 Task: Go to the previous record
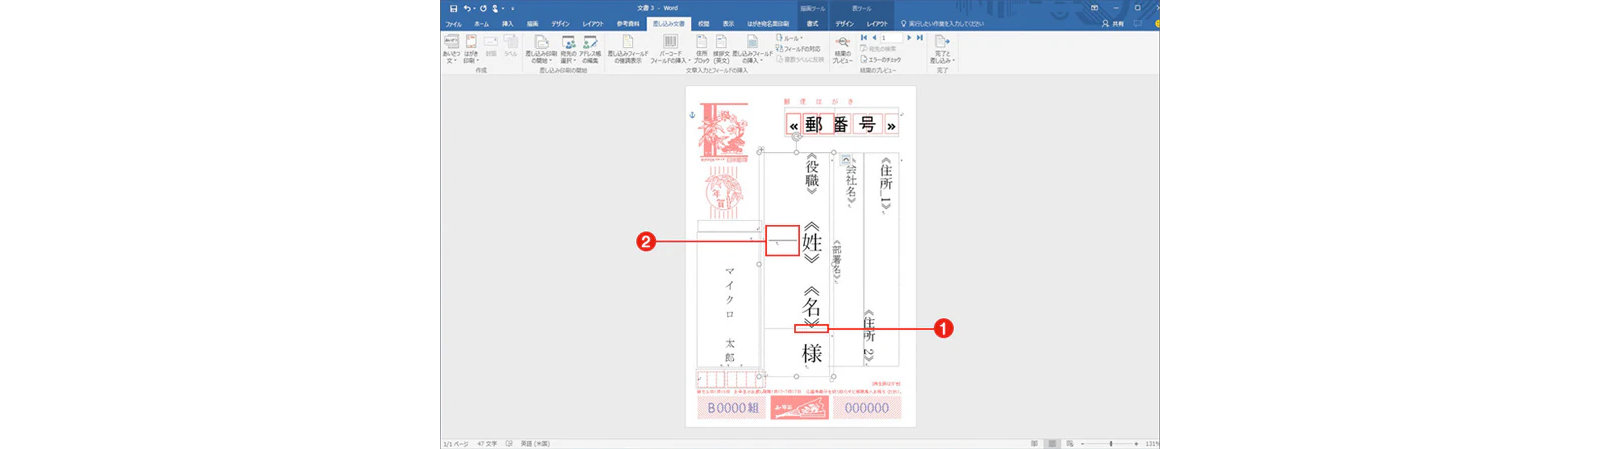pyautogui.click(x=874, y=38)
